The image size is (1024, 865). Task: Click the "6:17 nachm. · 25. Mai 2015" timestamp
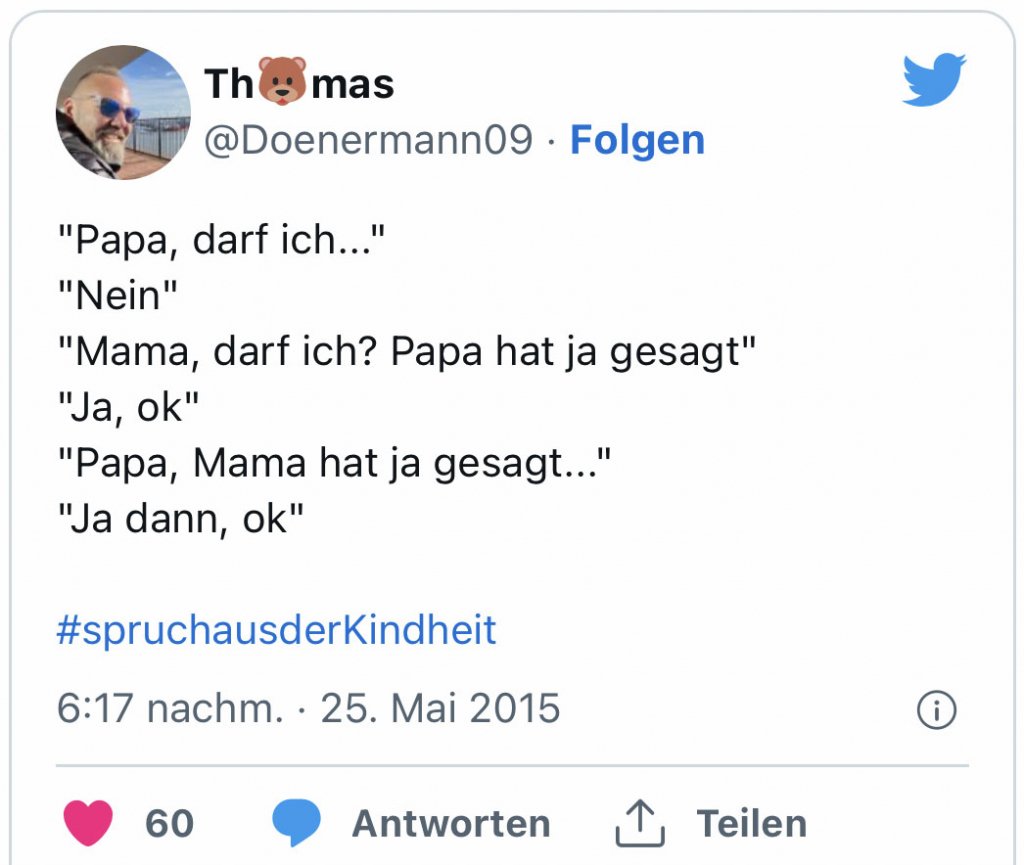point(308,709)
